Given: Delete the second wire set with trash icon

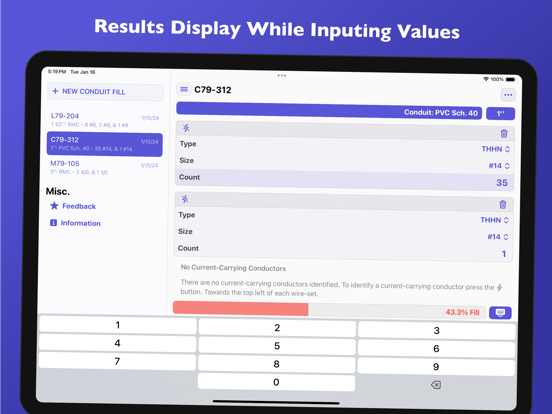Looking at the screenshot, I should point(503,204).
